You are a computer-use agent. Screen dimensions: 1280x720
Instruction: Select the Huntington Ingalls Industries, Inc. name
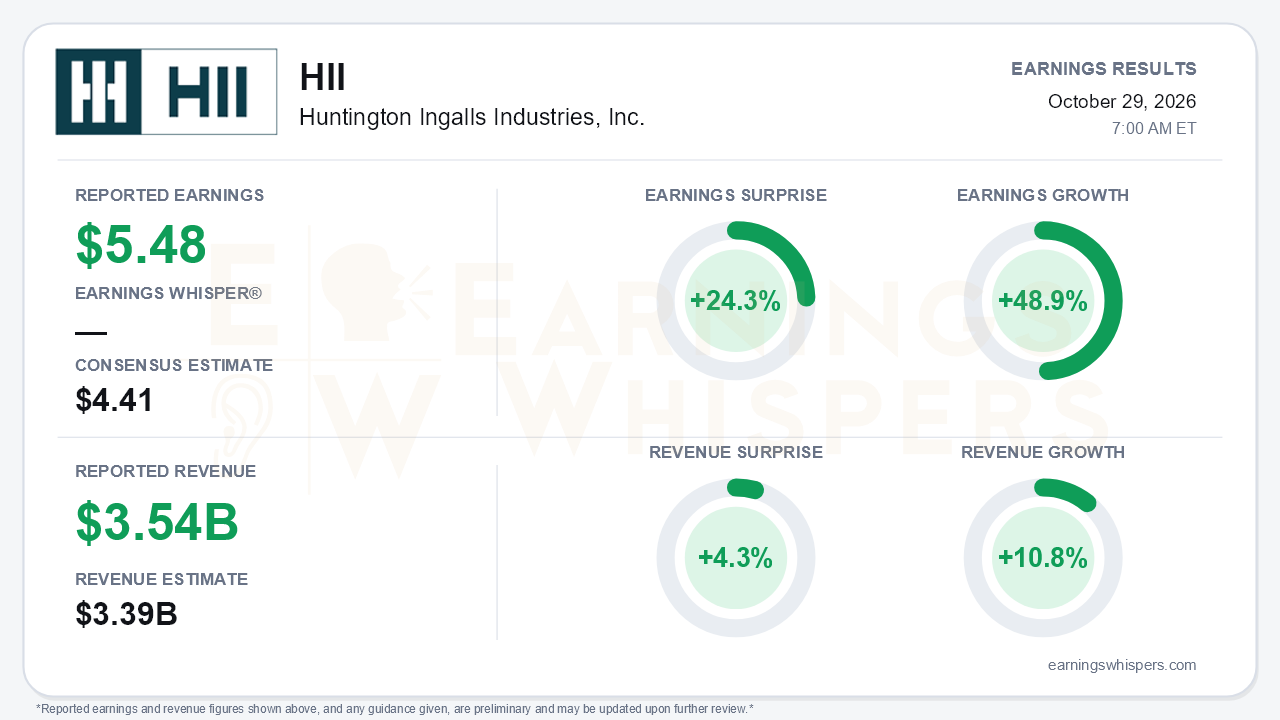click(472, 117)
